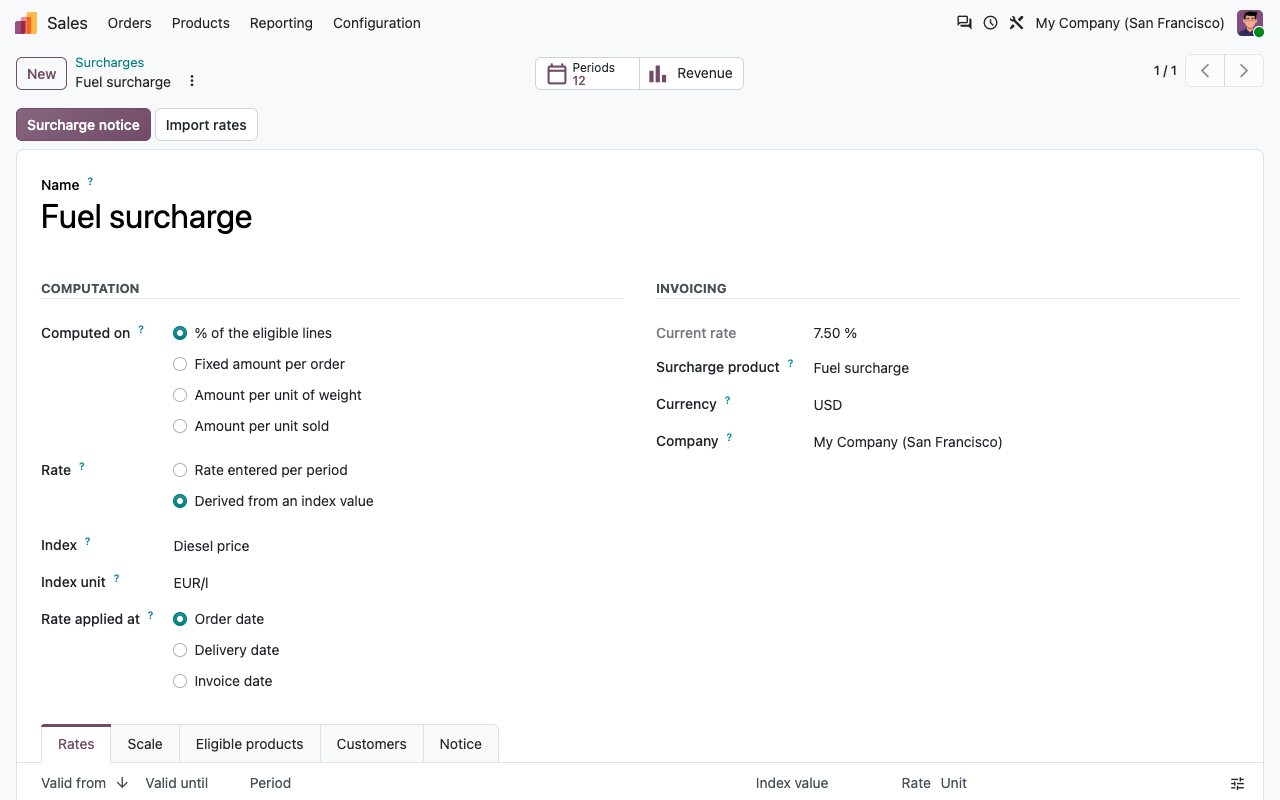
Task: Click the user avatar in top bar
Action: [1250, 23]
